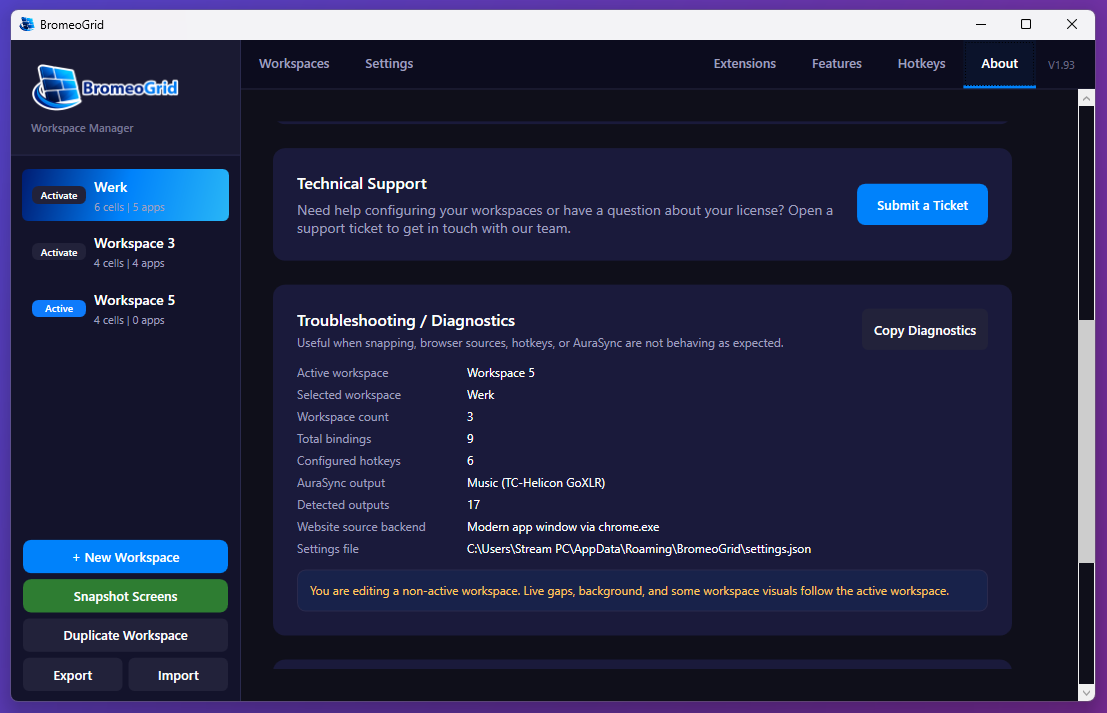The image size is (1107, 713).
Task: Click the BromeoGrid logo in sidebar
Action: pos(105,88)
